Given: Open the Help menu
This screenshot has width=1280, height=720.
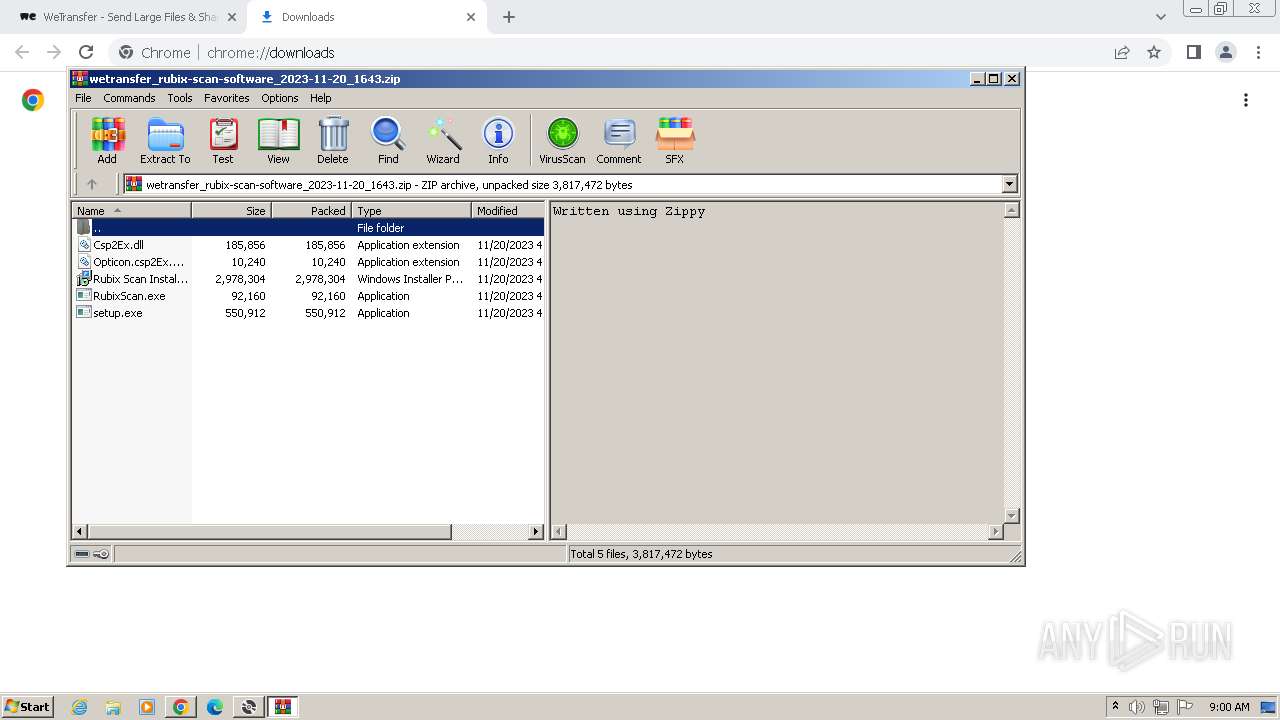Looking at the screenshot, I should [321, 98].
